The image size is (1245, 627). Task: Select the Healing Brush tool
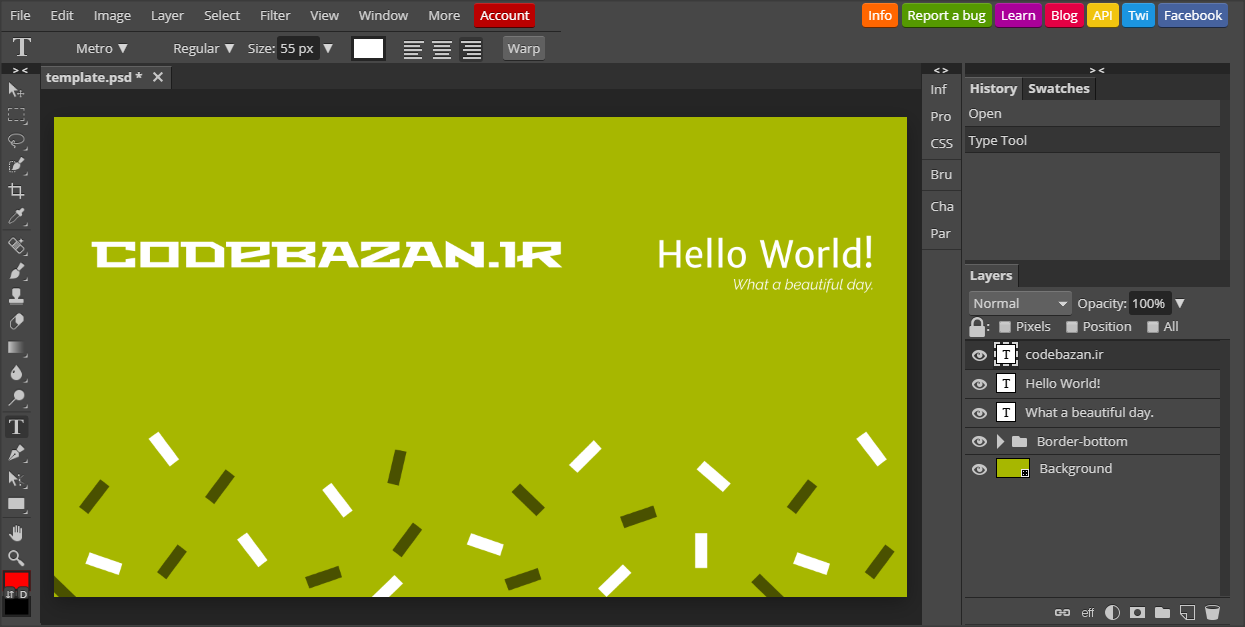17,245
